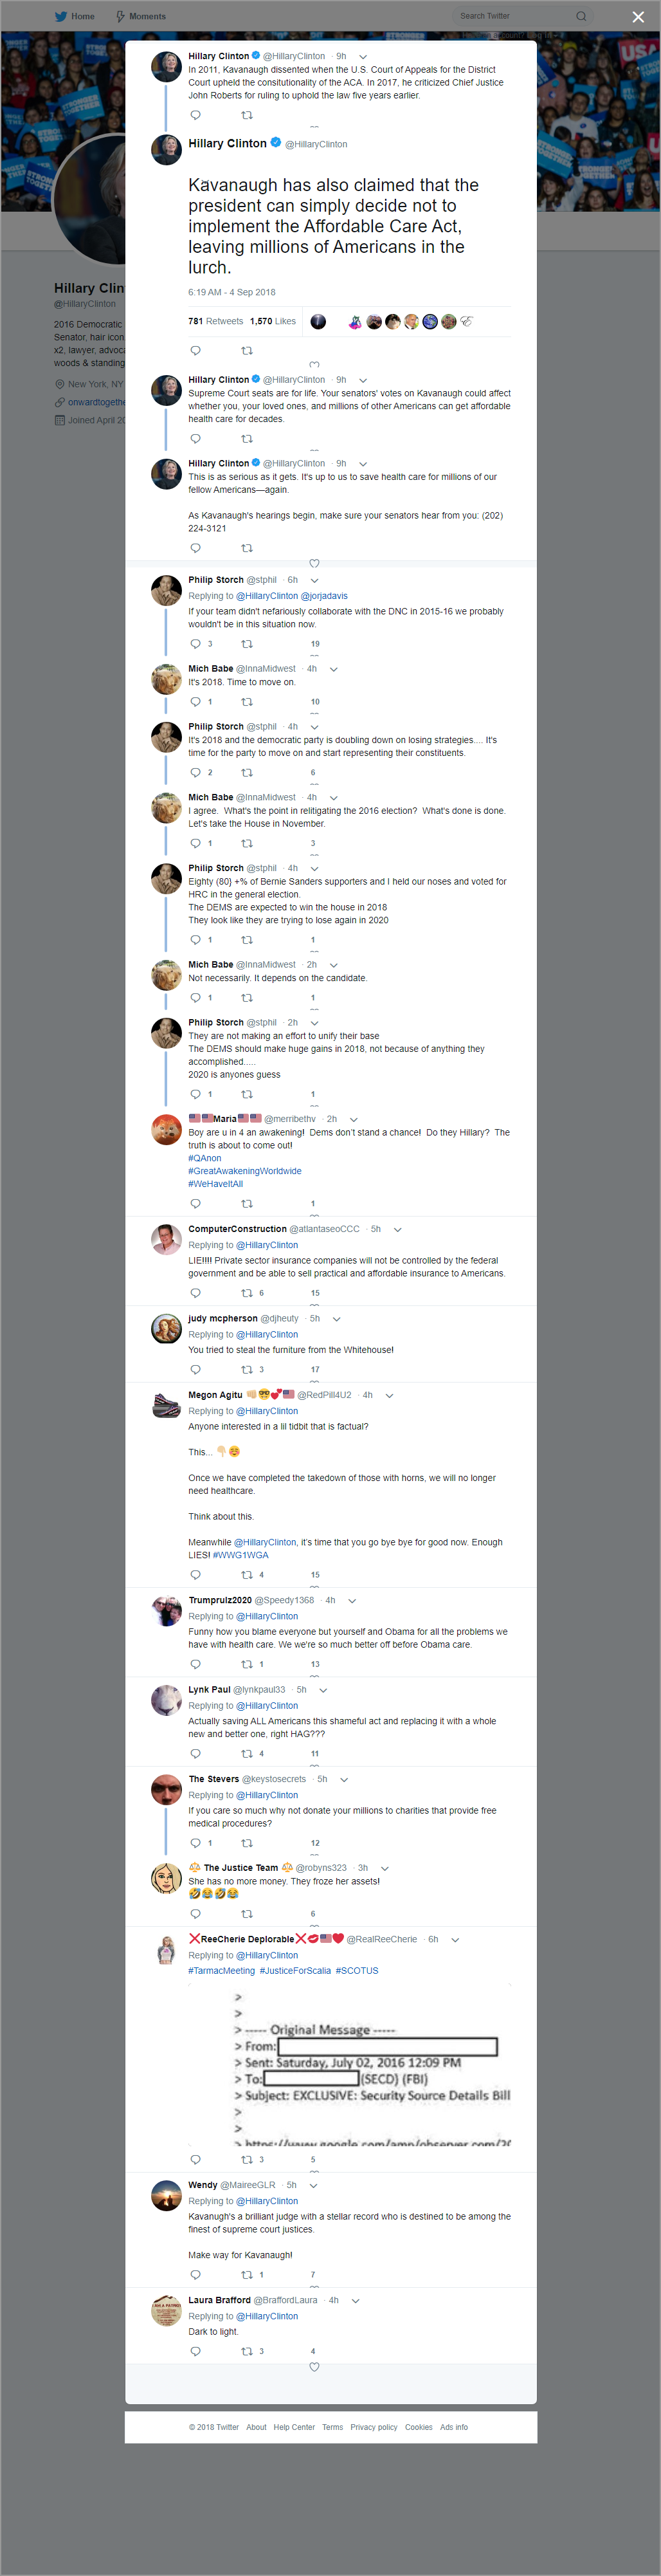Go to the Moments tab

tap(141, 16)
